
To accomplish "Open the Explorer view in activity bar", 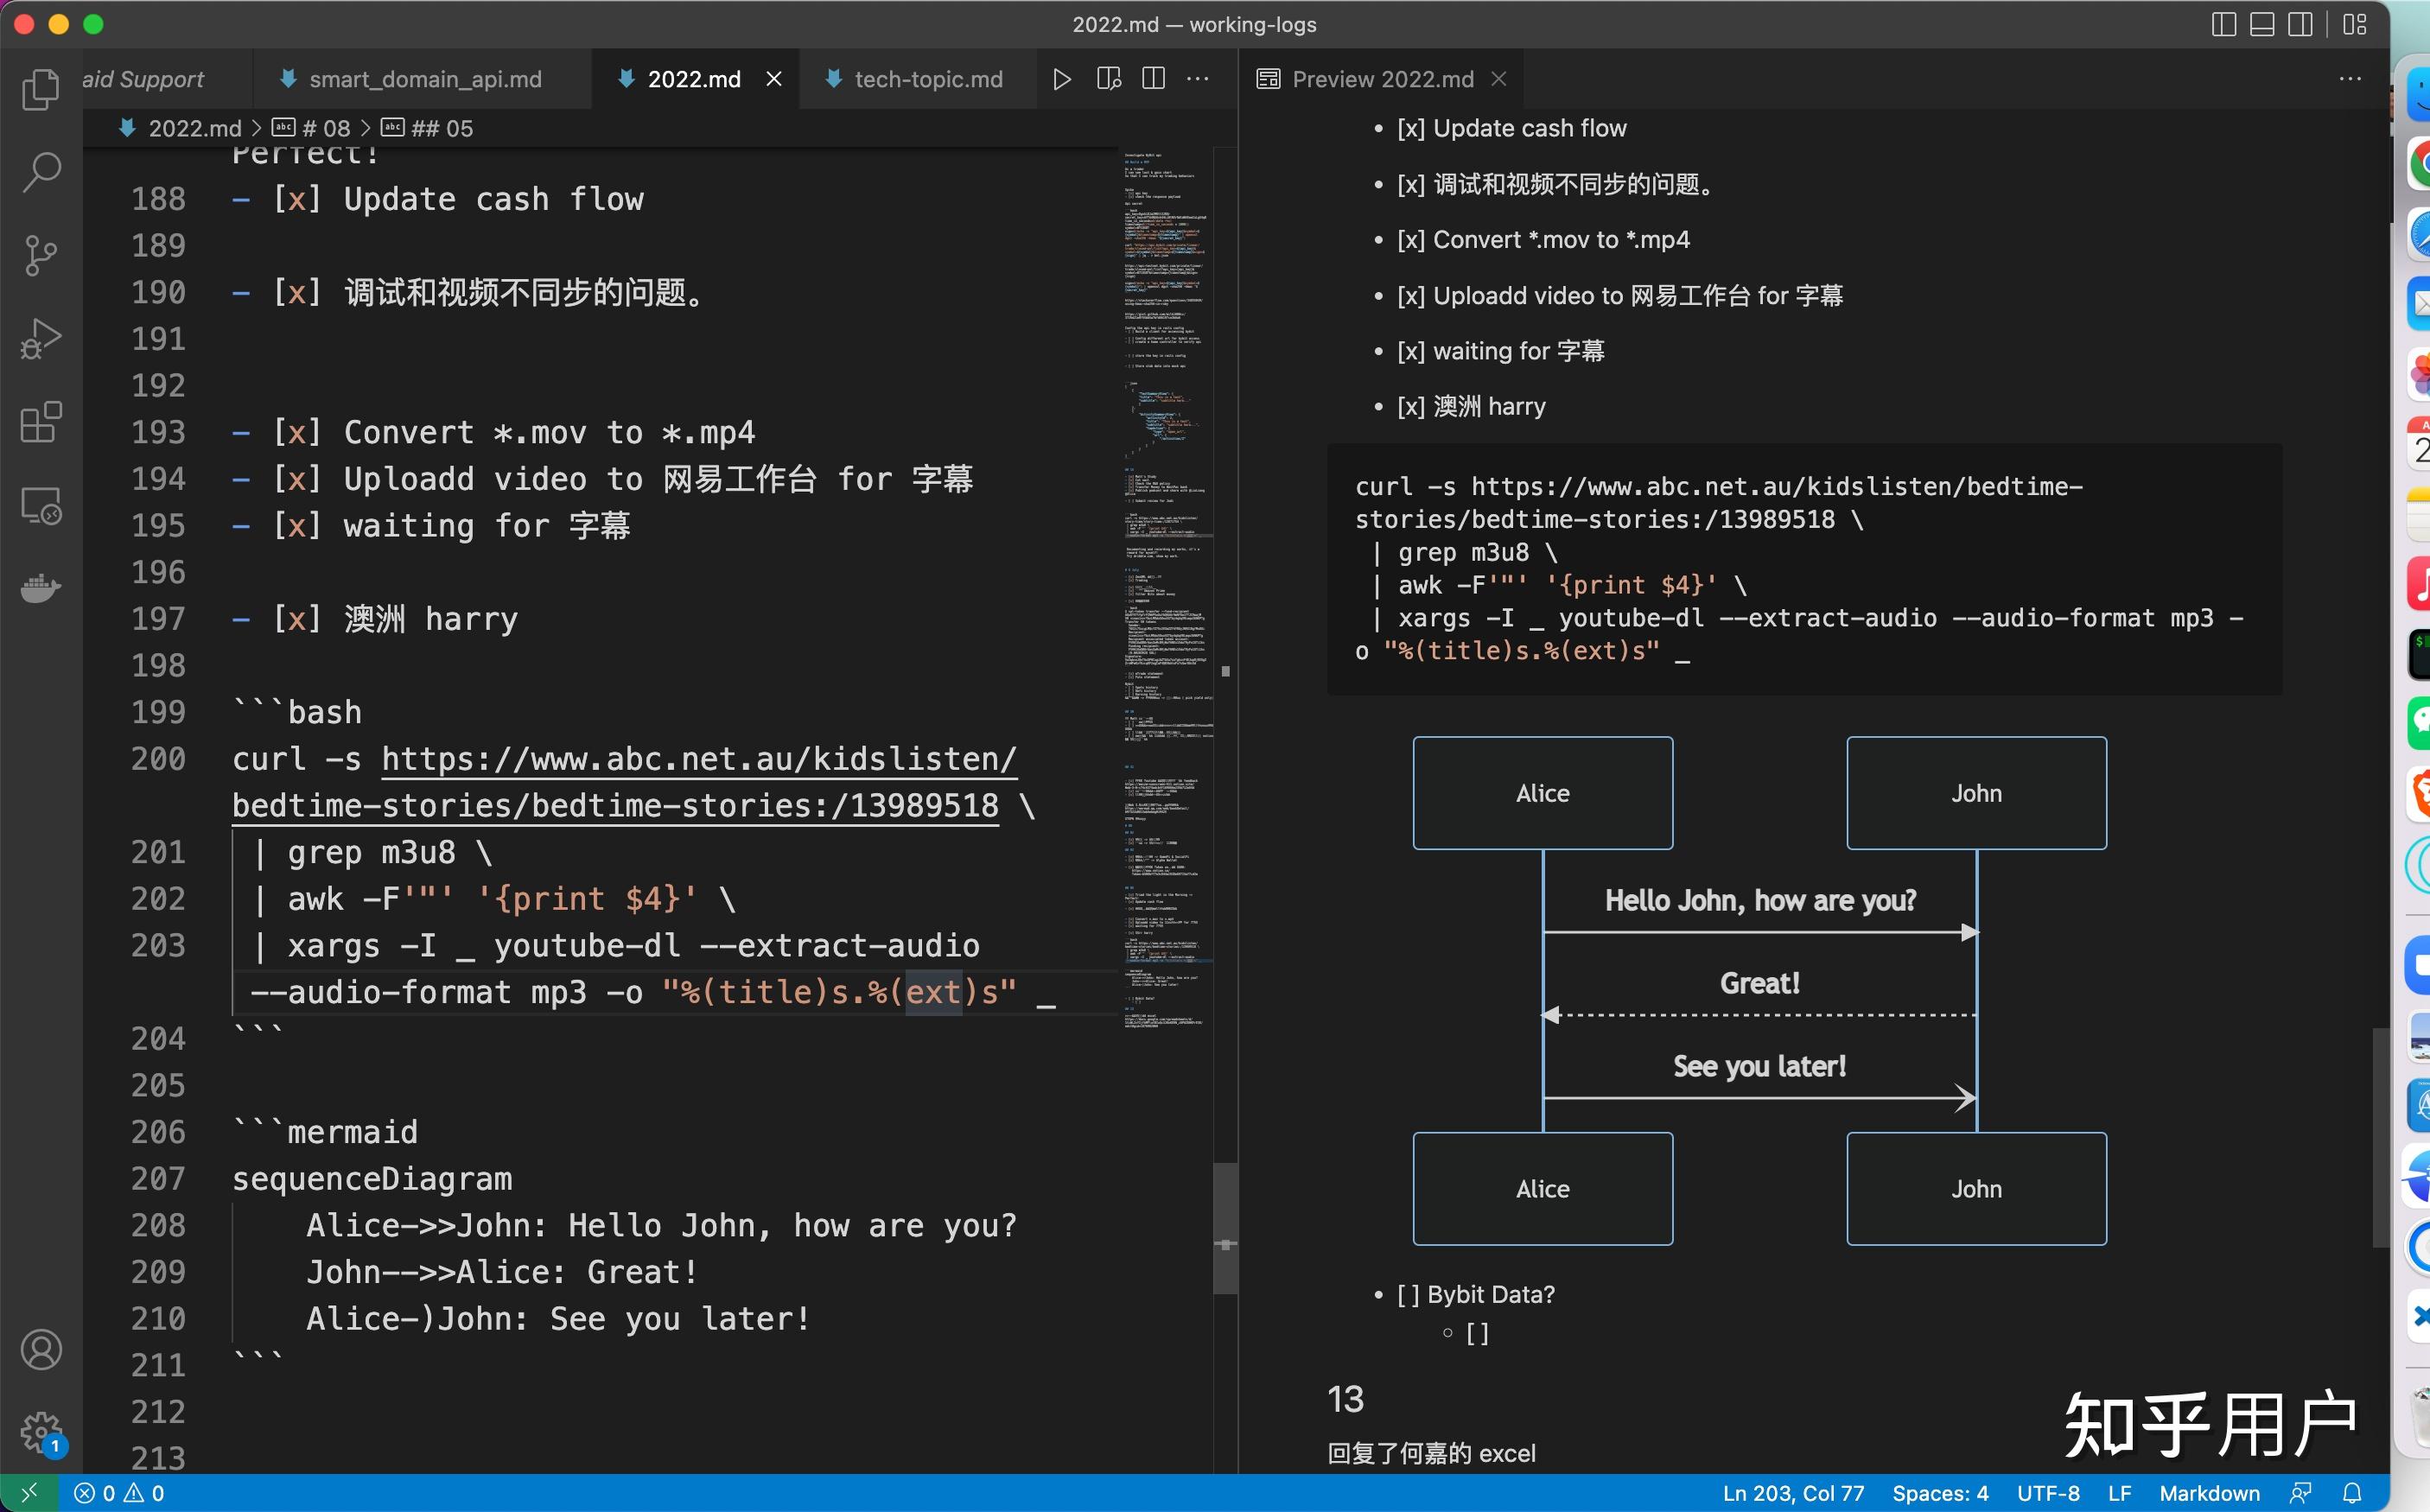I will pos(41,89).
